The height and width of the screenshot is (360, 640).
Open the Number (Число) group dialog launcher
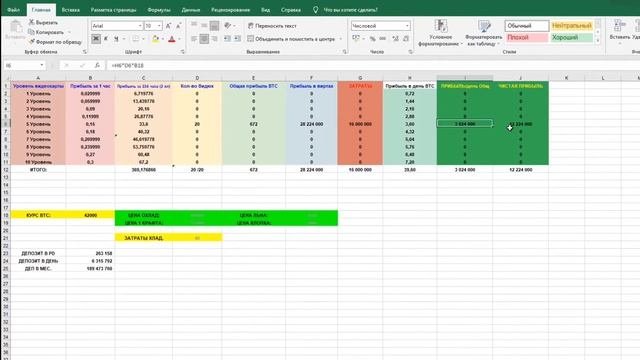pyautogui.click(x=410, y=52)
